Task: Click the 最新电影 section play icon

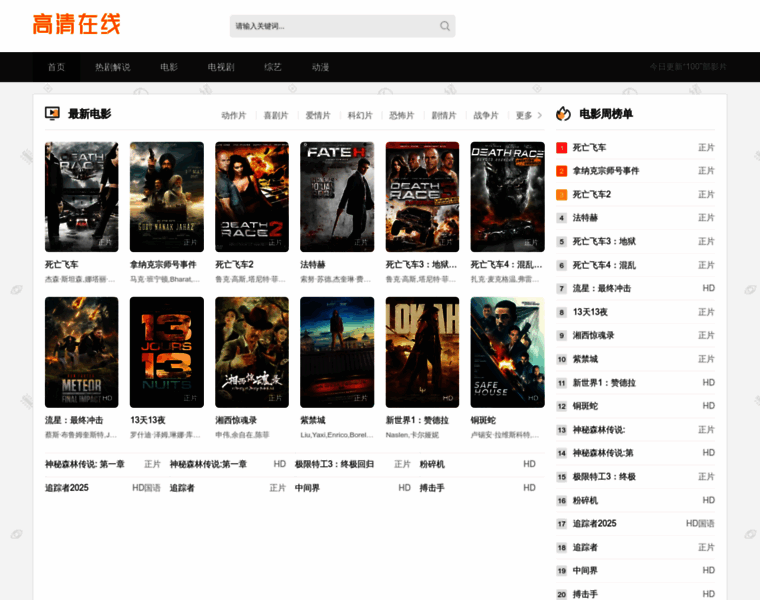Action: [52, 113]
